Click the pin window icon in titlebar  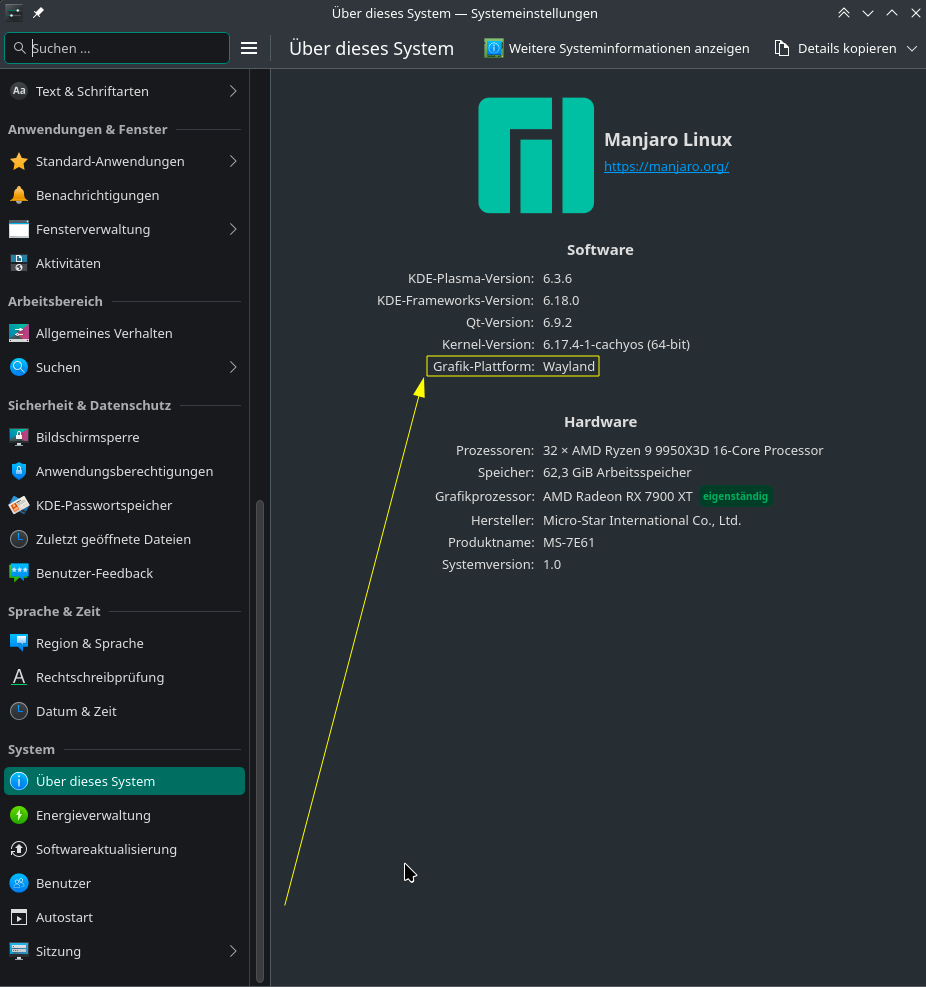click(x=38, y=13)
